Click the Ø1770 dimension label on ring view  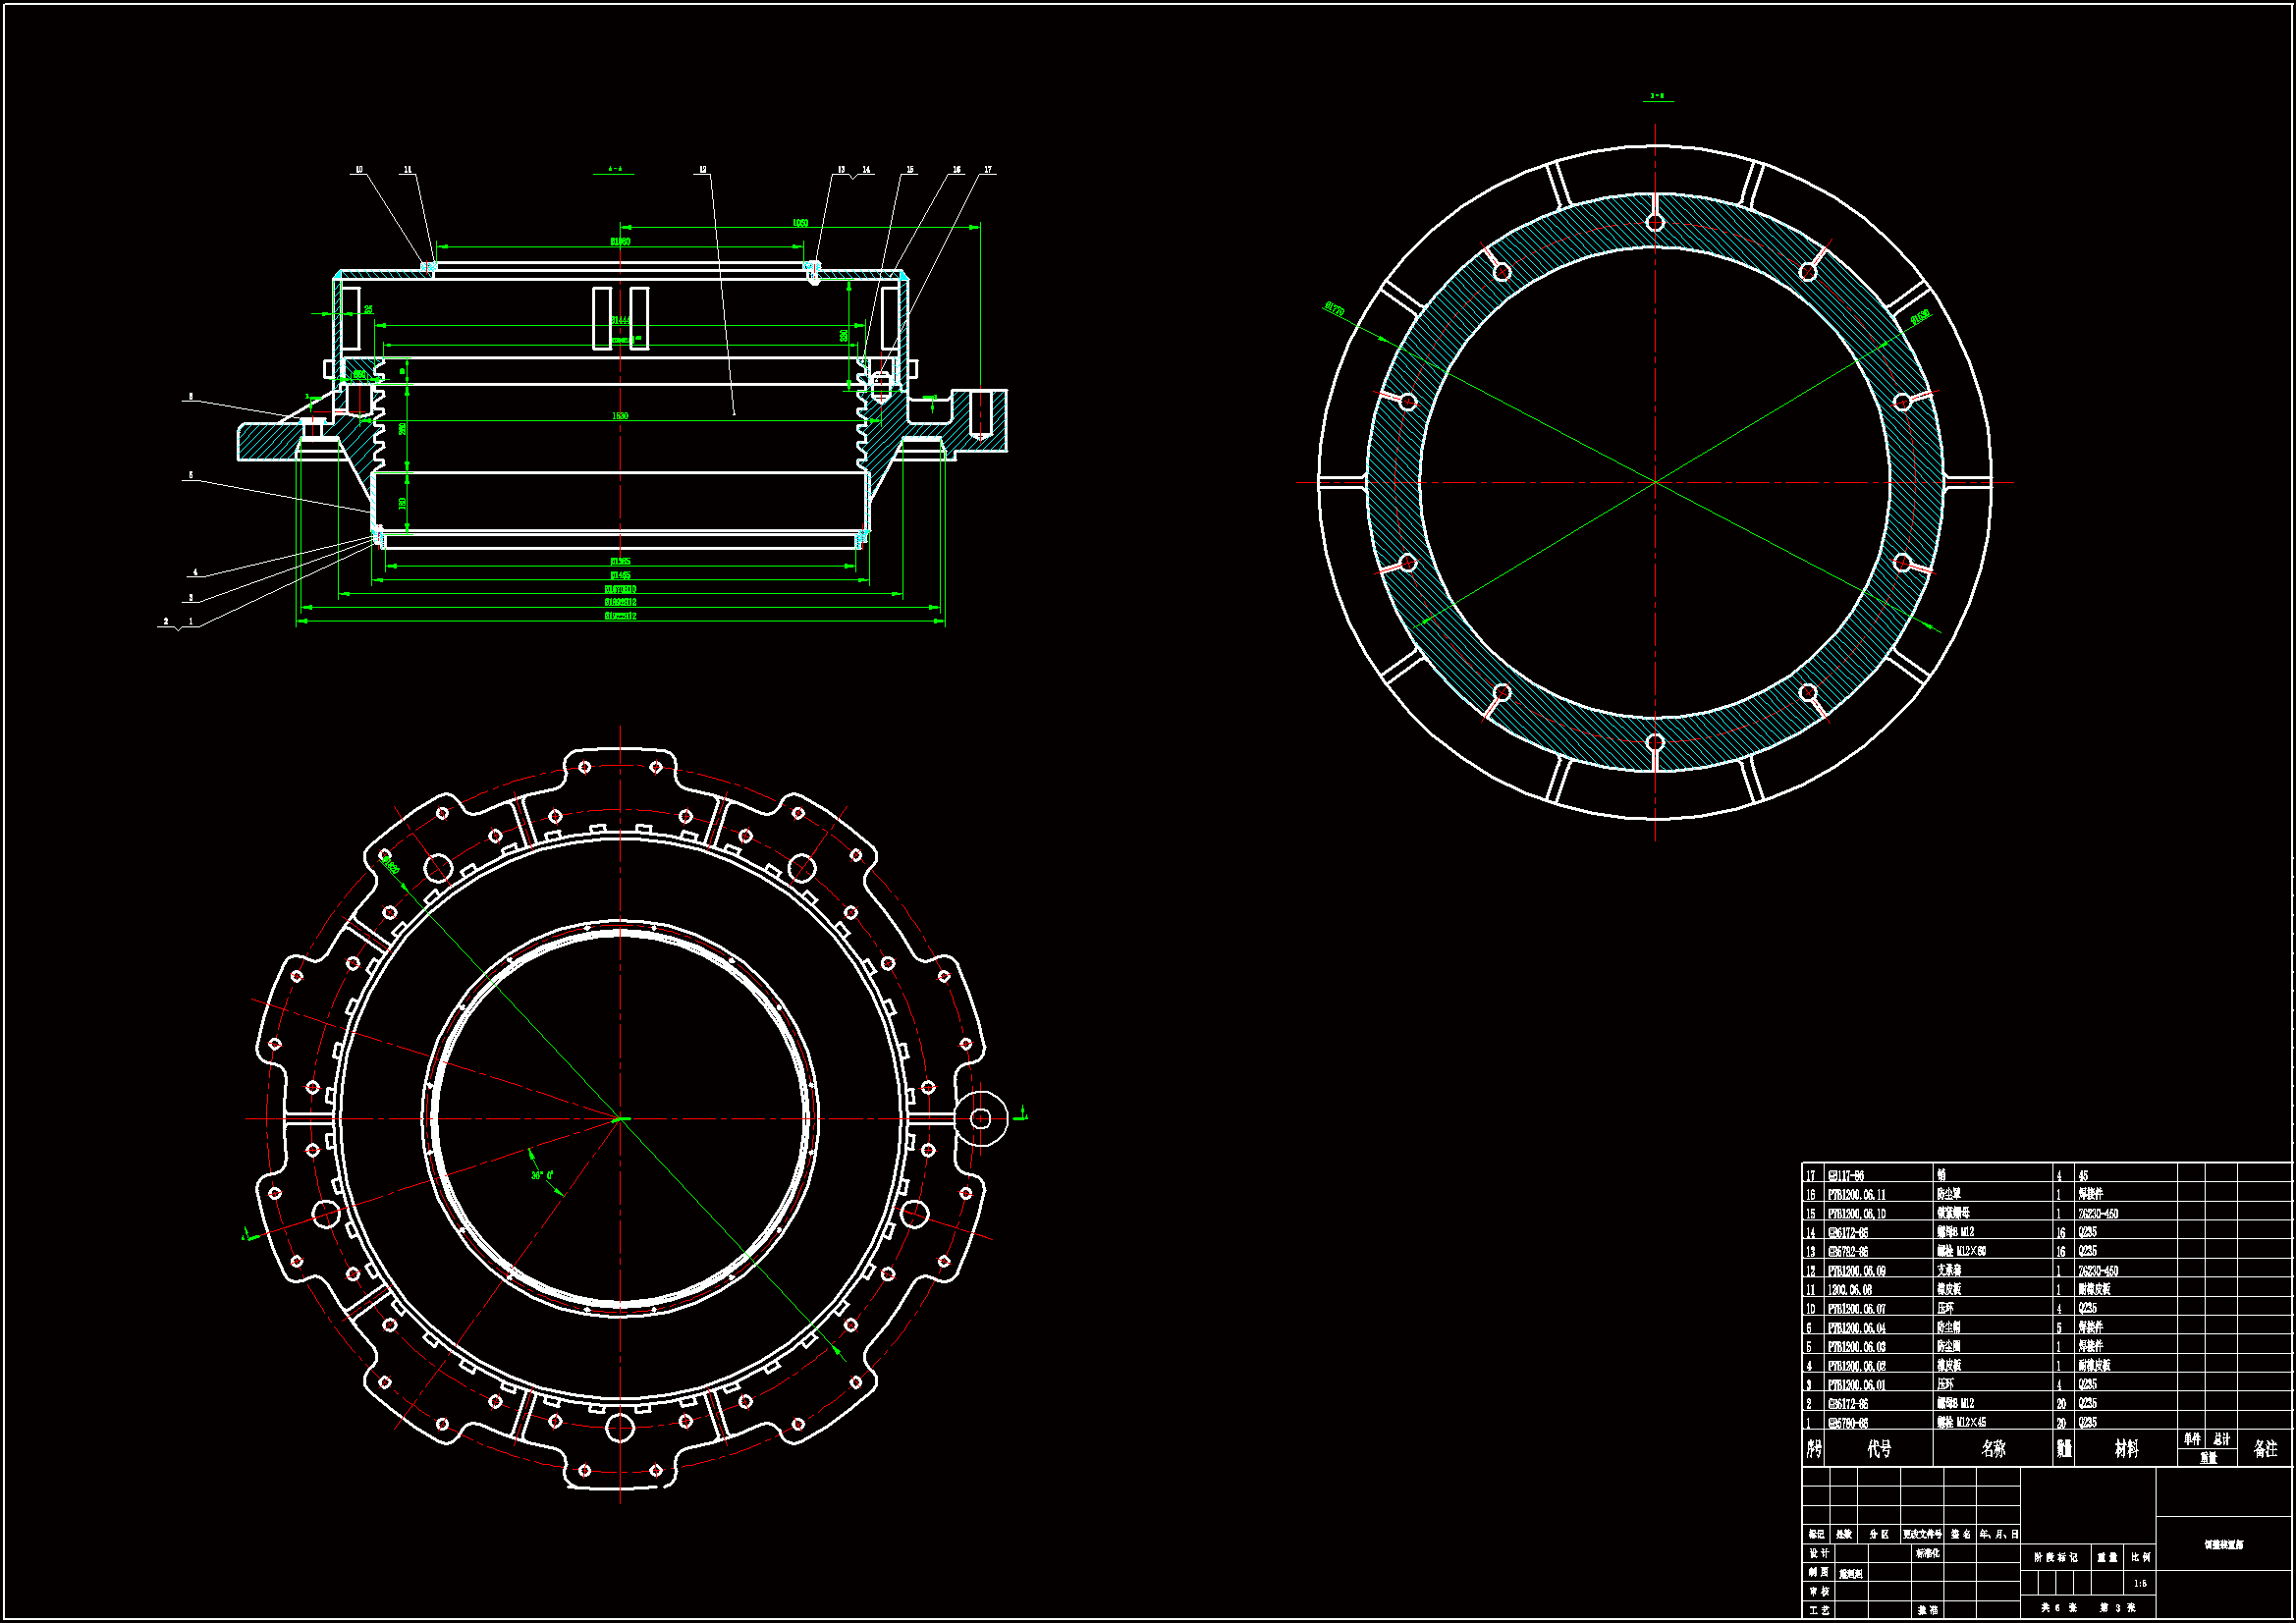coord(1334,308)
